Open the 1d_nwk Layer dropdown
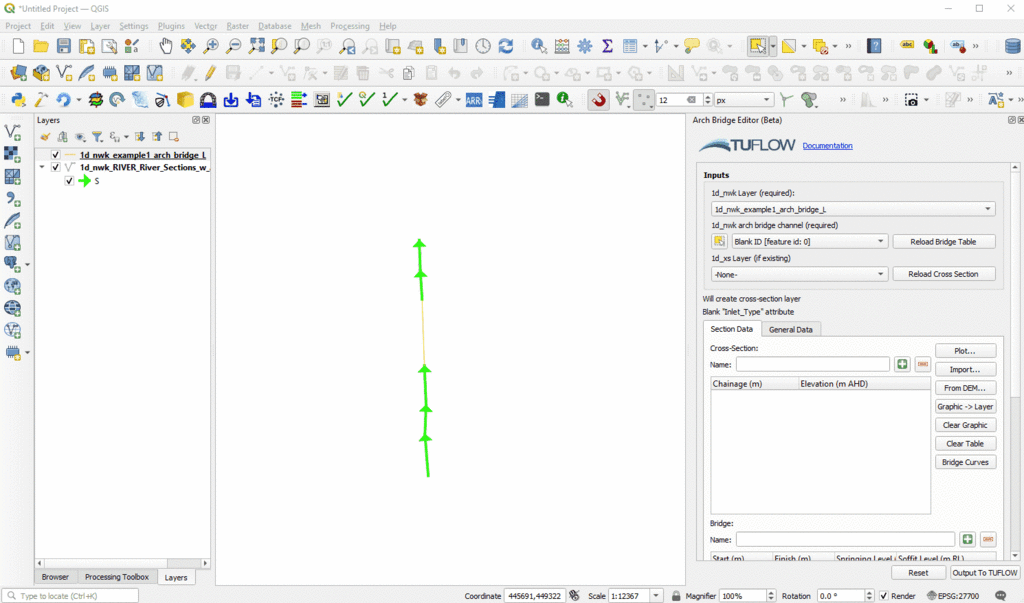The height and width of the screenshot is (603, 1024). (852, 209)
